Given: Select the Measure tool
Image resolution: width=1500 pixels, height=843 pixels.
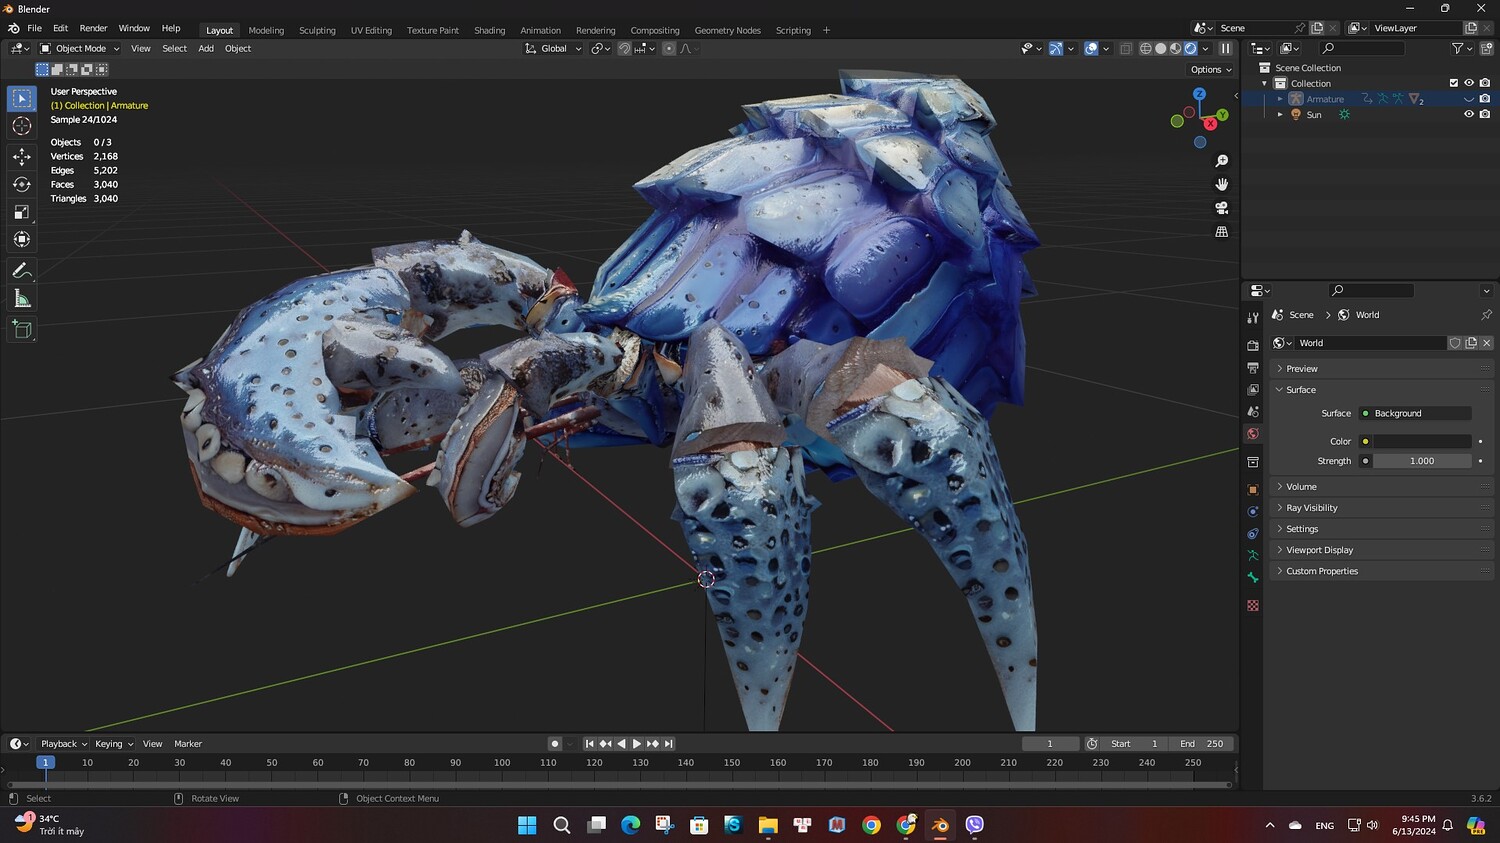Looking at the screenshot, I should click(x=22, y=299).
